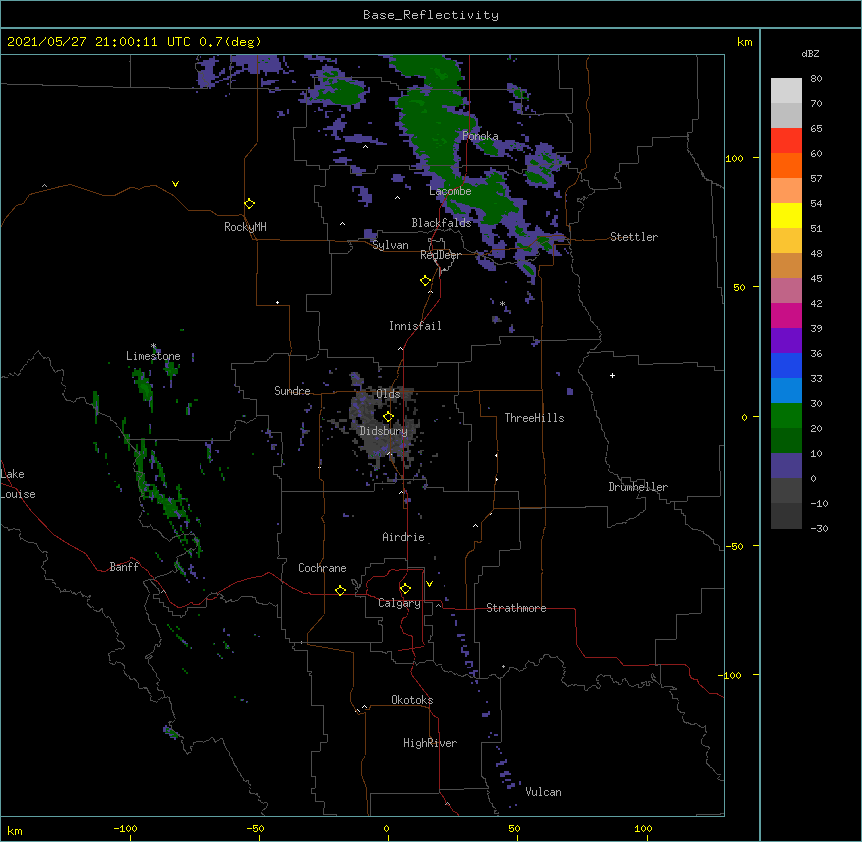862x842 pixels.
Task: Click the Stettler city label
Action: [634, 237]
